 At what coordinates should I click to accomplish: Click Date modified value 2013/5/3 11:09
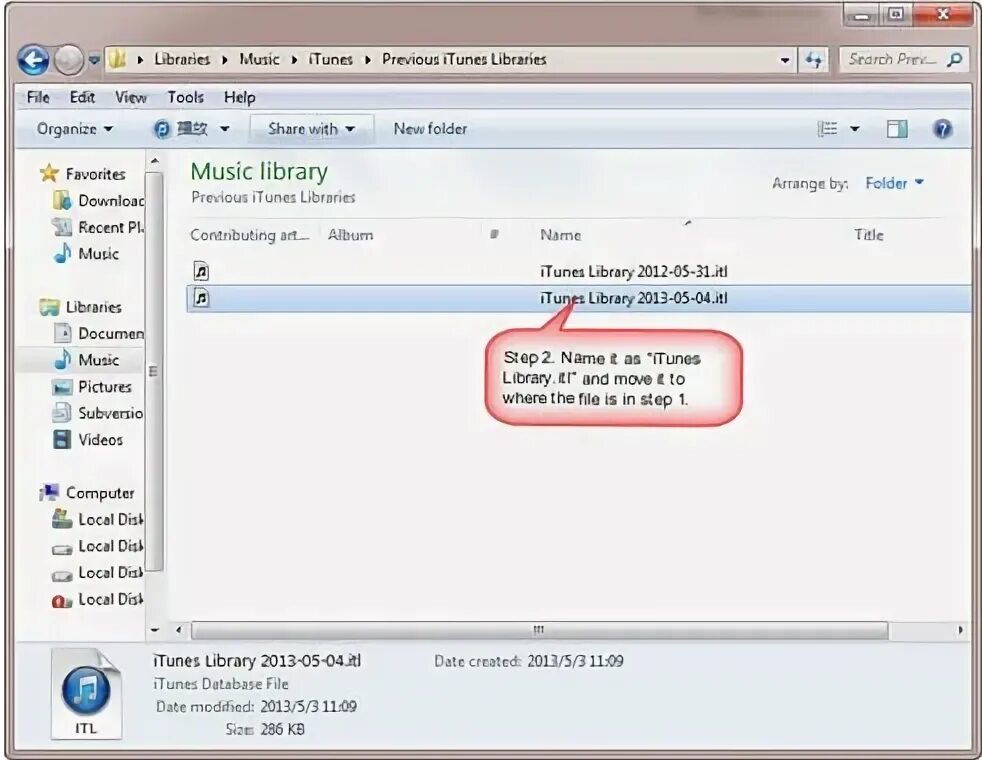308,707
